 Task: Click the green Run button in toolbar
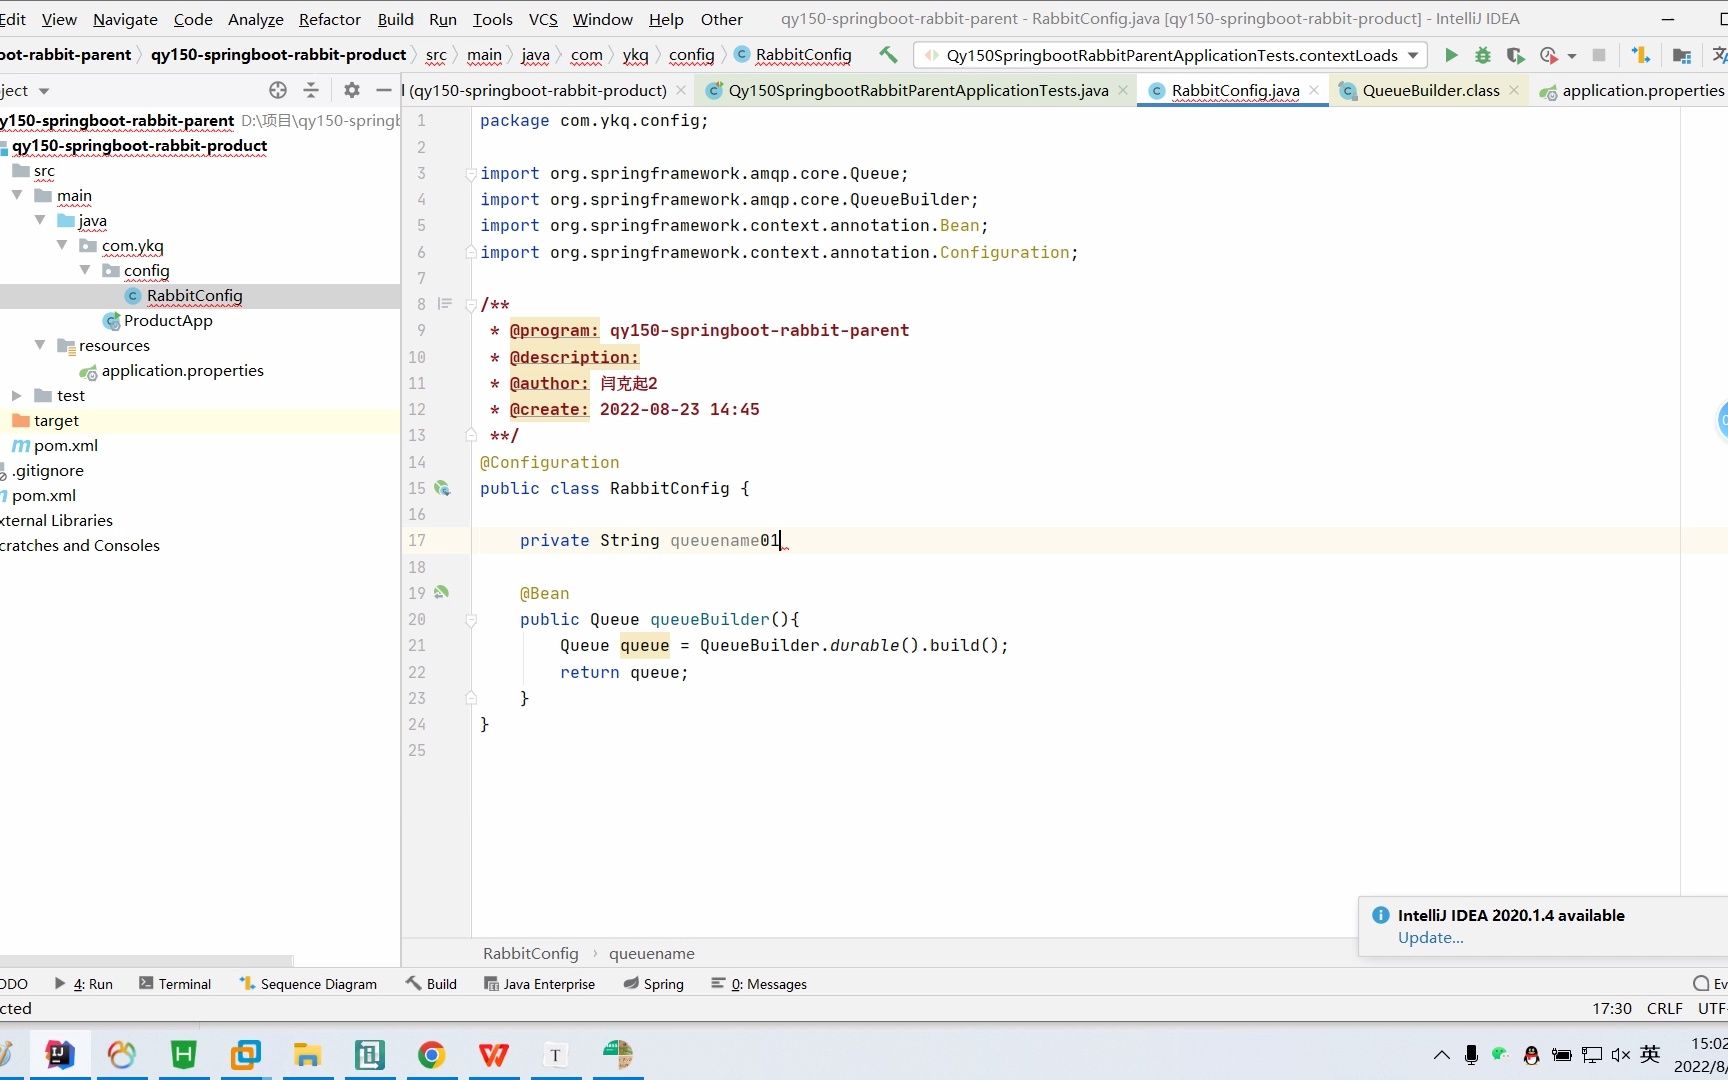(x=1451, y=56)
